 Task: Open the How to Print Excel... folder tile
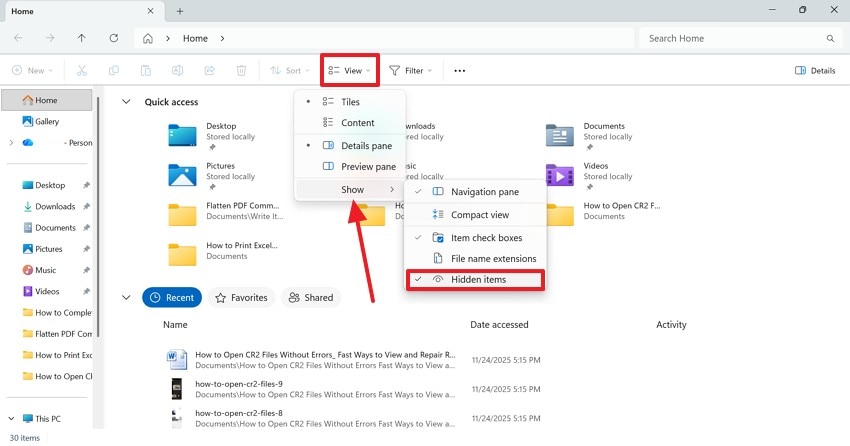point(223,255)
